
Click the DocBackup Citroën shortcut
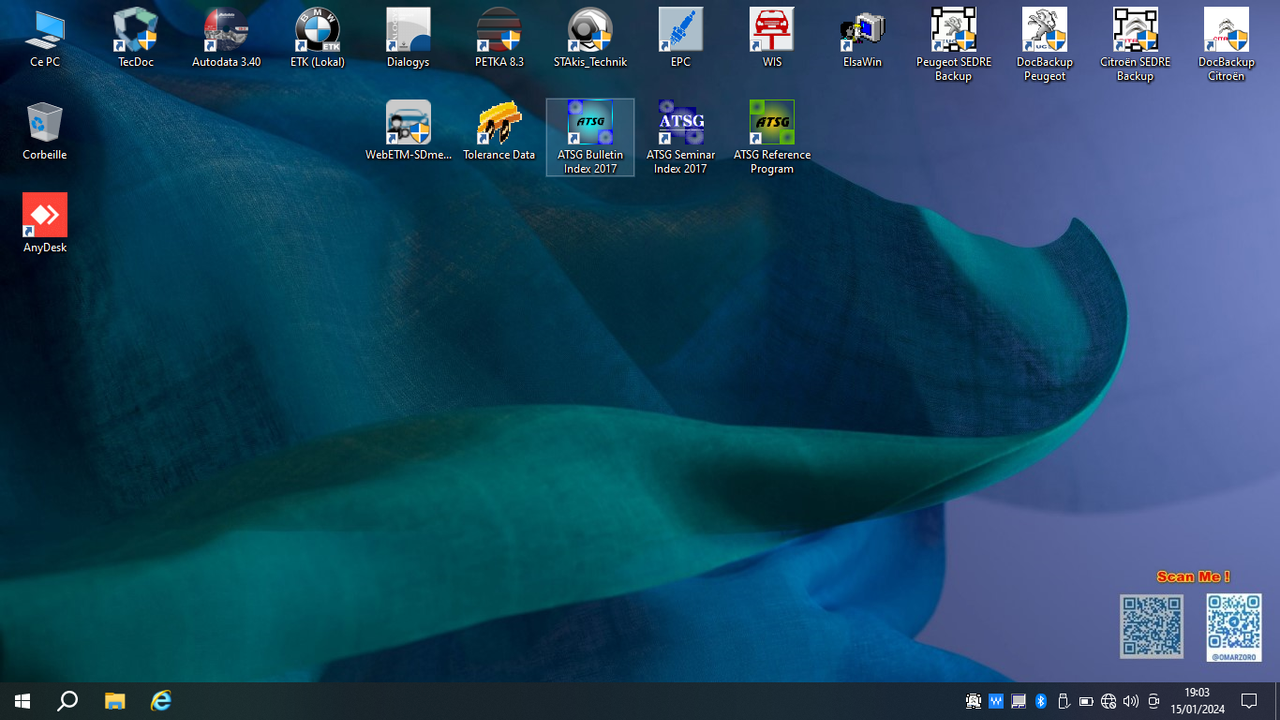click(x=1226, y=45)
